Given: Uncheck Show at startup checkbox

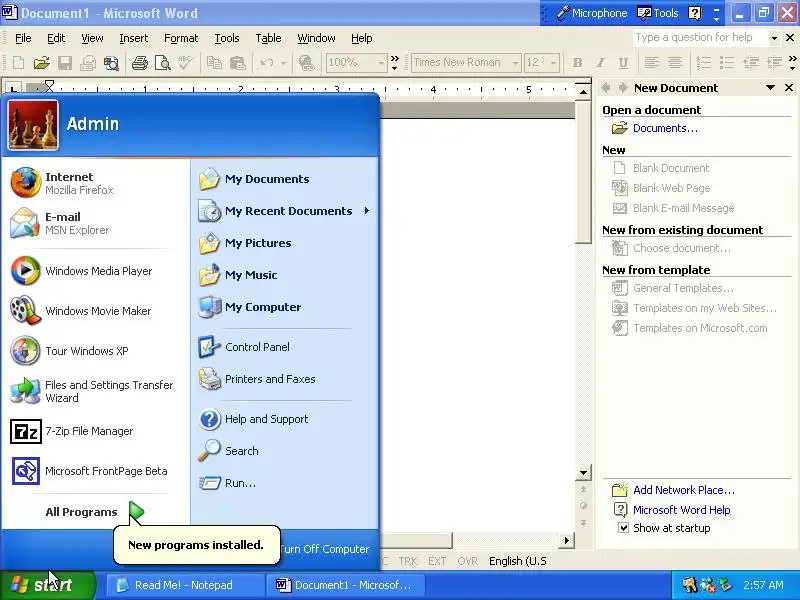Looking at the screenshot, I should point(623,528).
